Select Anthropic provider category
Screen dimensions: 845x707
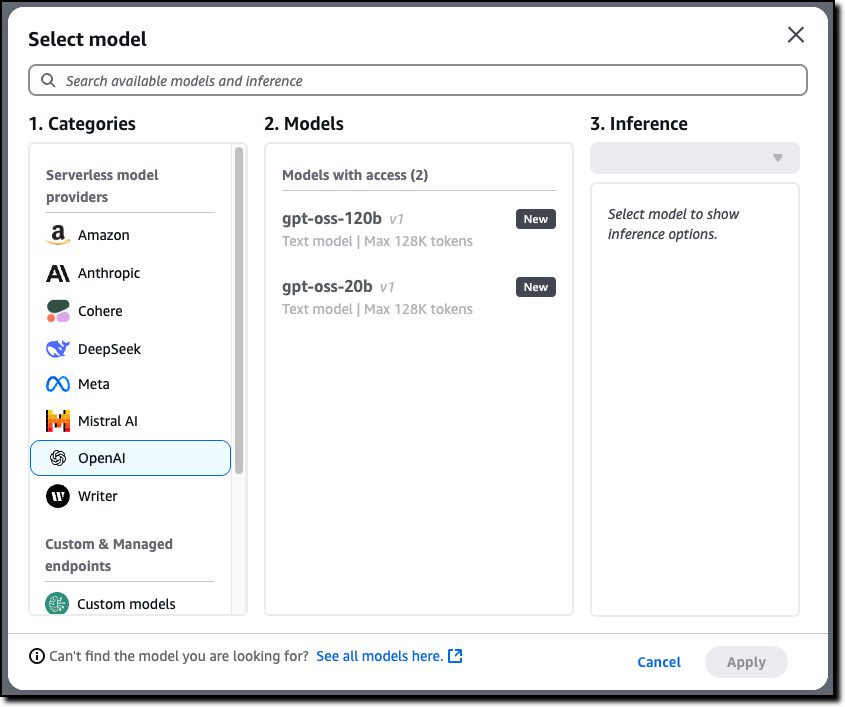click(109, 273)
